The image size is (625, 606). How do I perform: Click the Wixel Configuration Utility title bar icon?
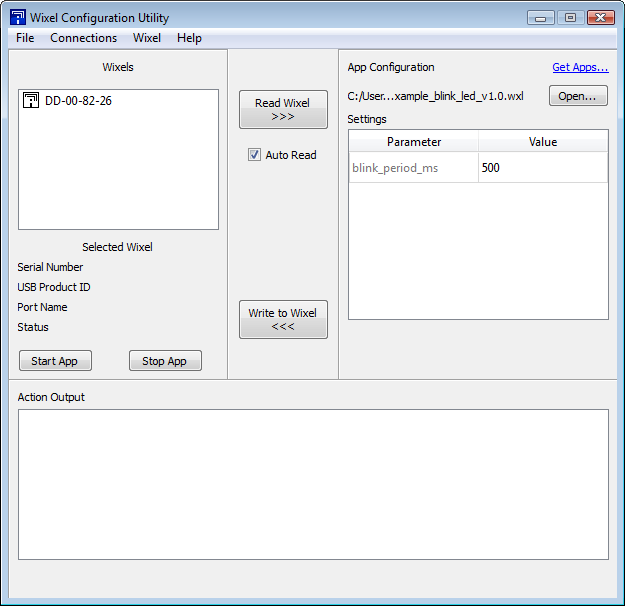[x=18, y=18]
